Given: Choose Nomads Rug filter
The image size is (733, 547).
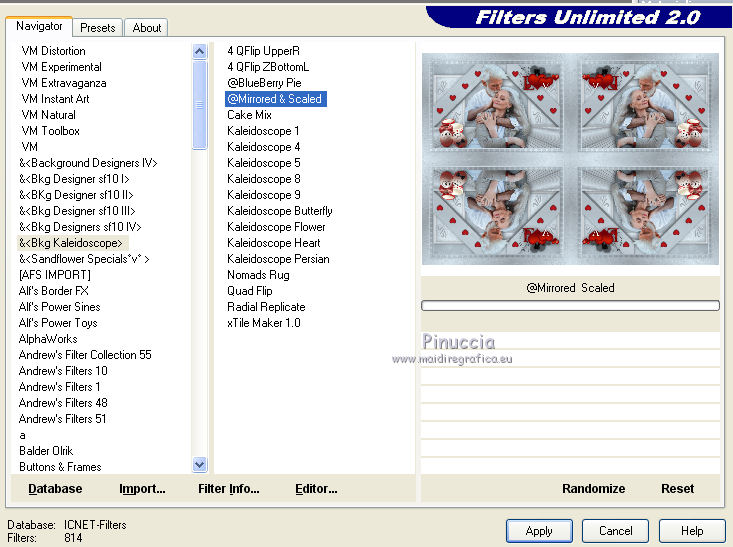Looking at the screenshot, I should pyautogui.click(x=258, y=274).
